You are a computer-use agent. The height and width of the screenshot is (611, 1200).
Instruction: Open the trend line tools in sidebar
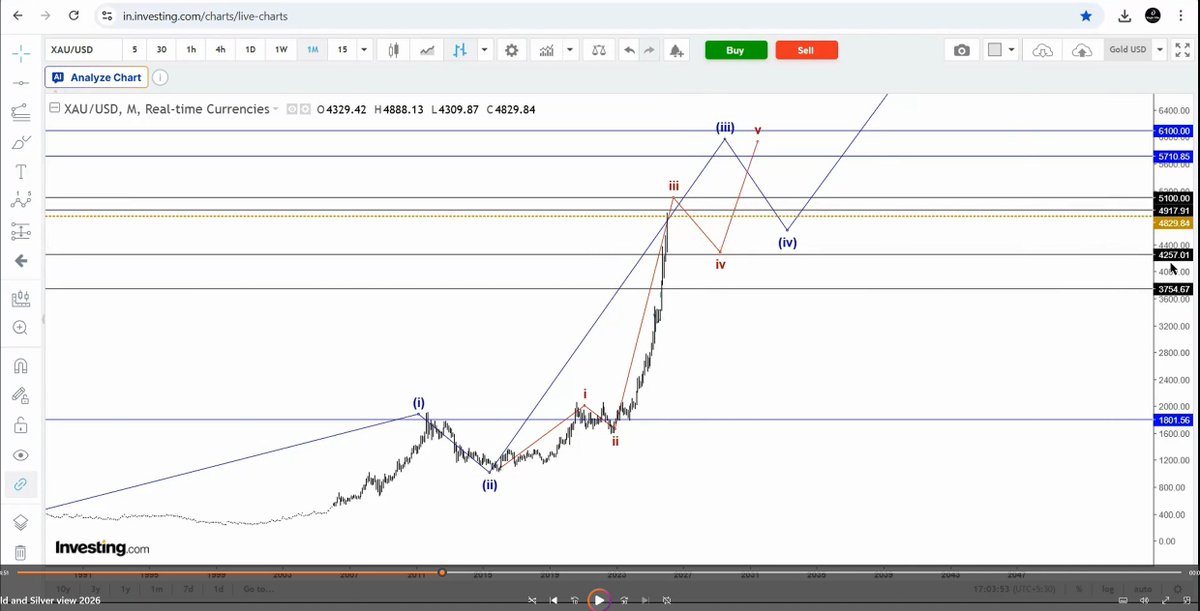[20, 112]
